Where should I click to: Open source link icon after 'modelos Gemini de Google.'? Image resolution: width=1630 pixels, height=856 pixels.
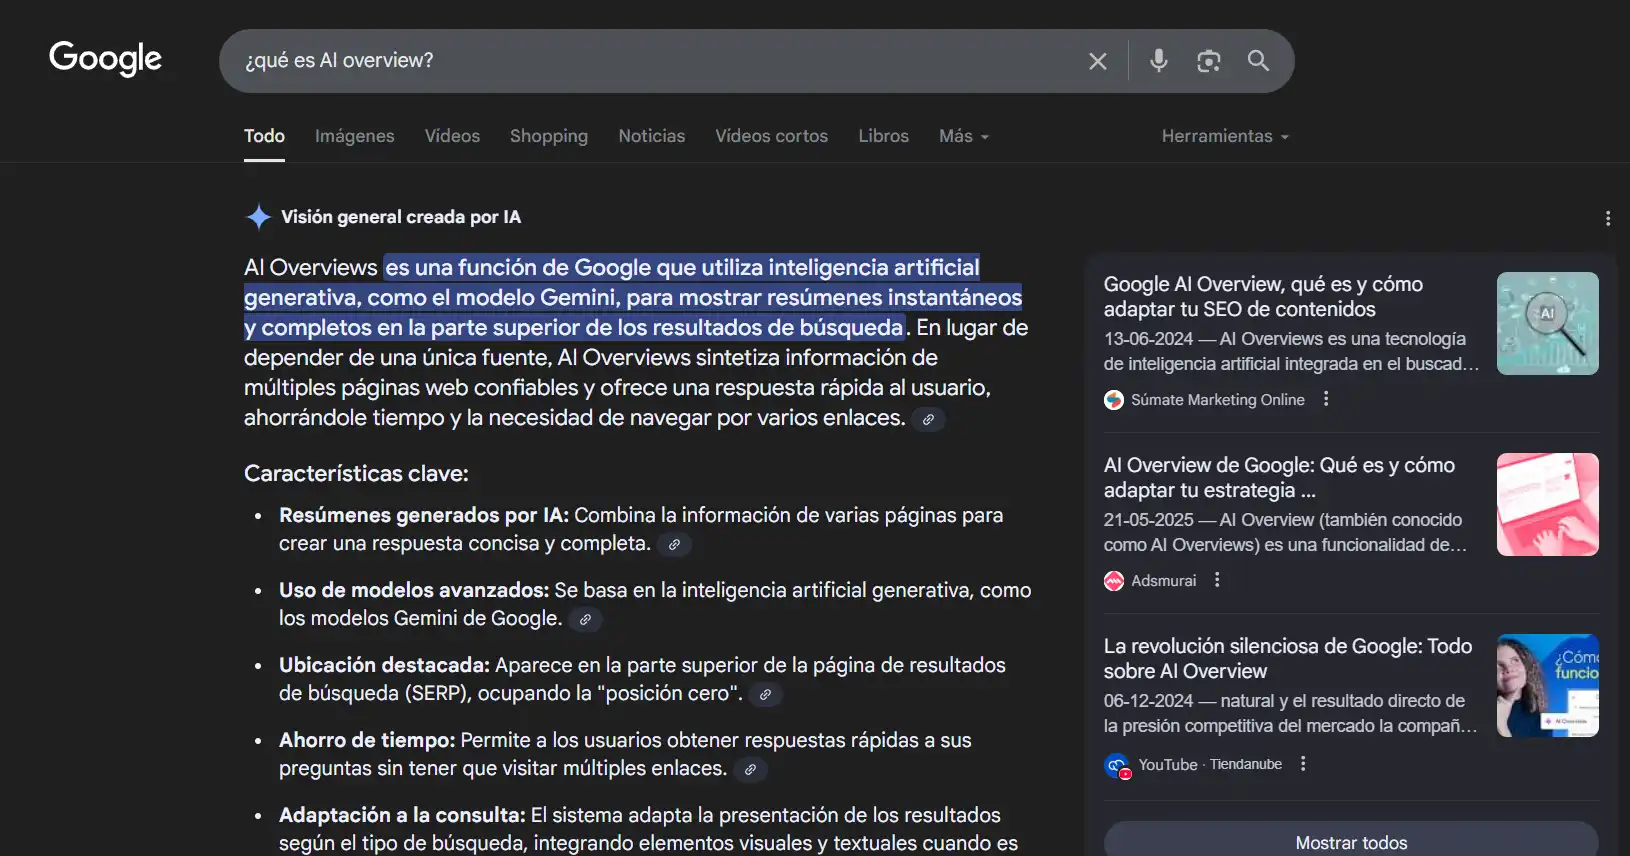click(x=585, y=620)
